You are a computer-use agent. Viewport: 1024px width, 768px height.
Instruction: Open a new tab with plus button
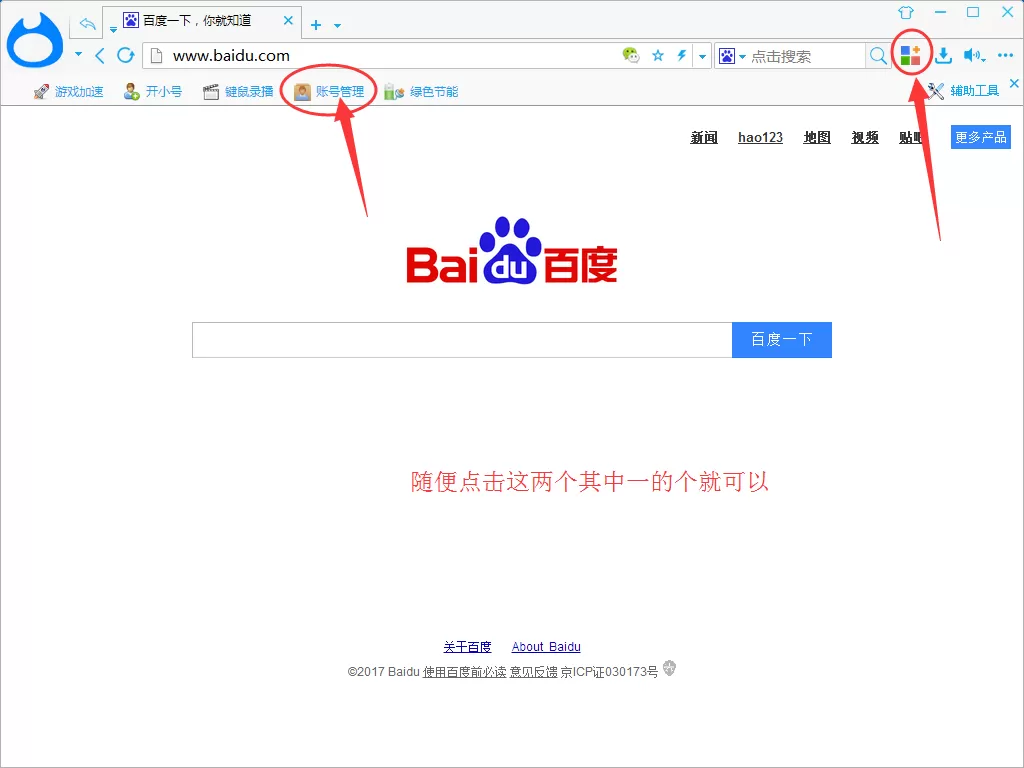[x=316, y=25]
